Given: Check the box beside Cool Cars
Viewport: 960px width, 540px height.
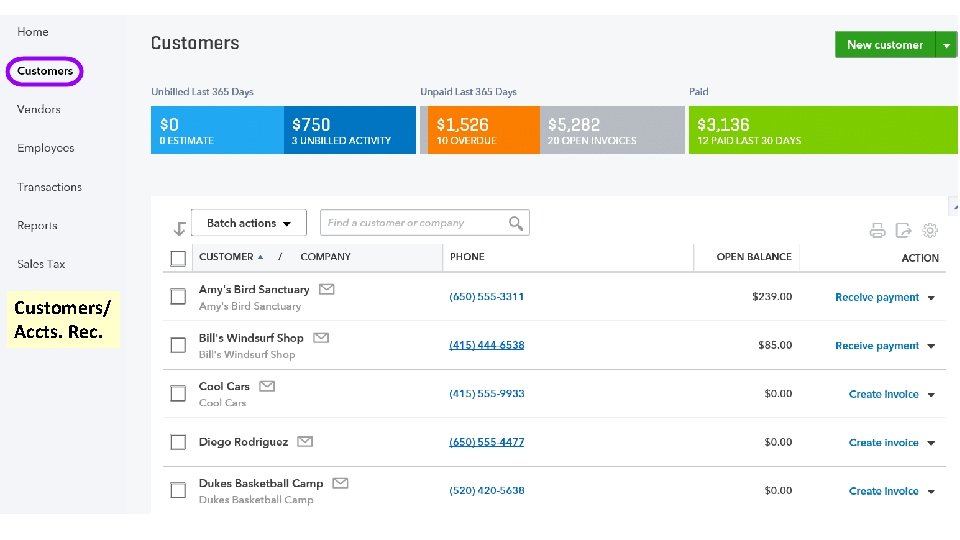Looking at the screenshot, I should 178,394.
